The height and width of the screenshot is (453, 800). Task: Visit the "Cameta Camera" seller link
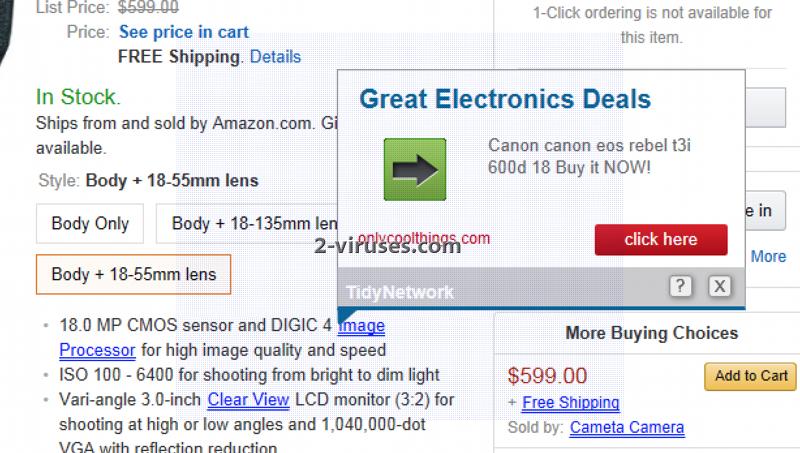click(627, 427)
